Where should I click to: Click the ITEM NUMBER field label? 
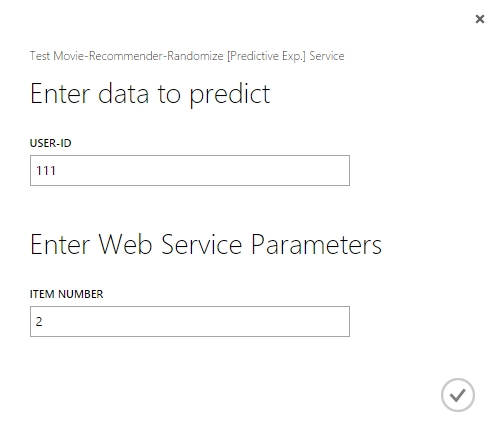coord(67,294)
